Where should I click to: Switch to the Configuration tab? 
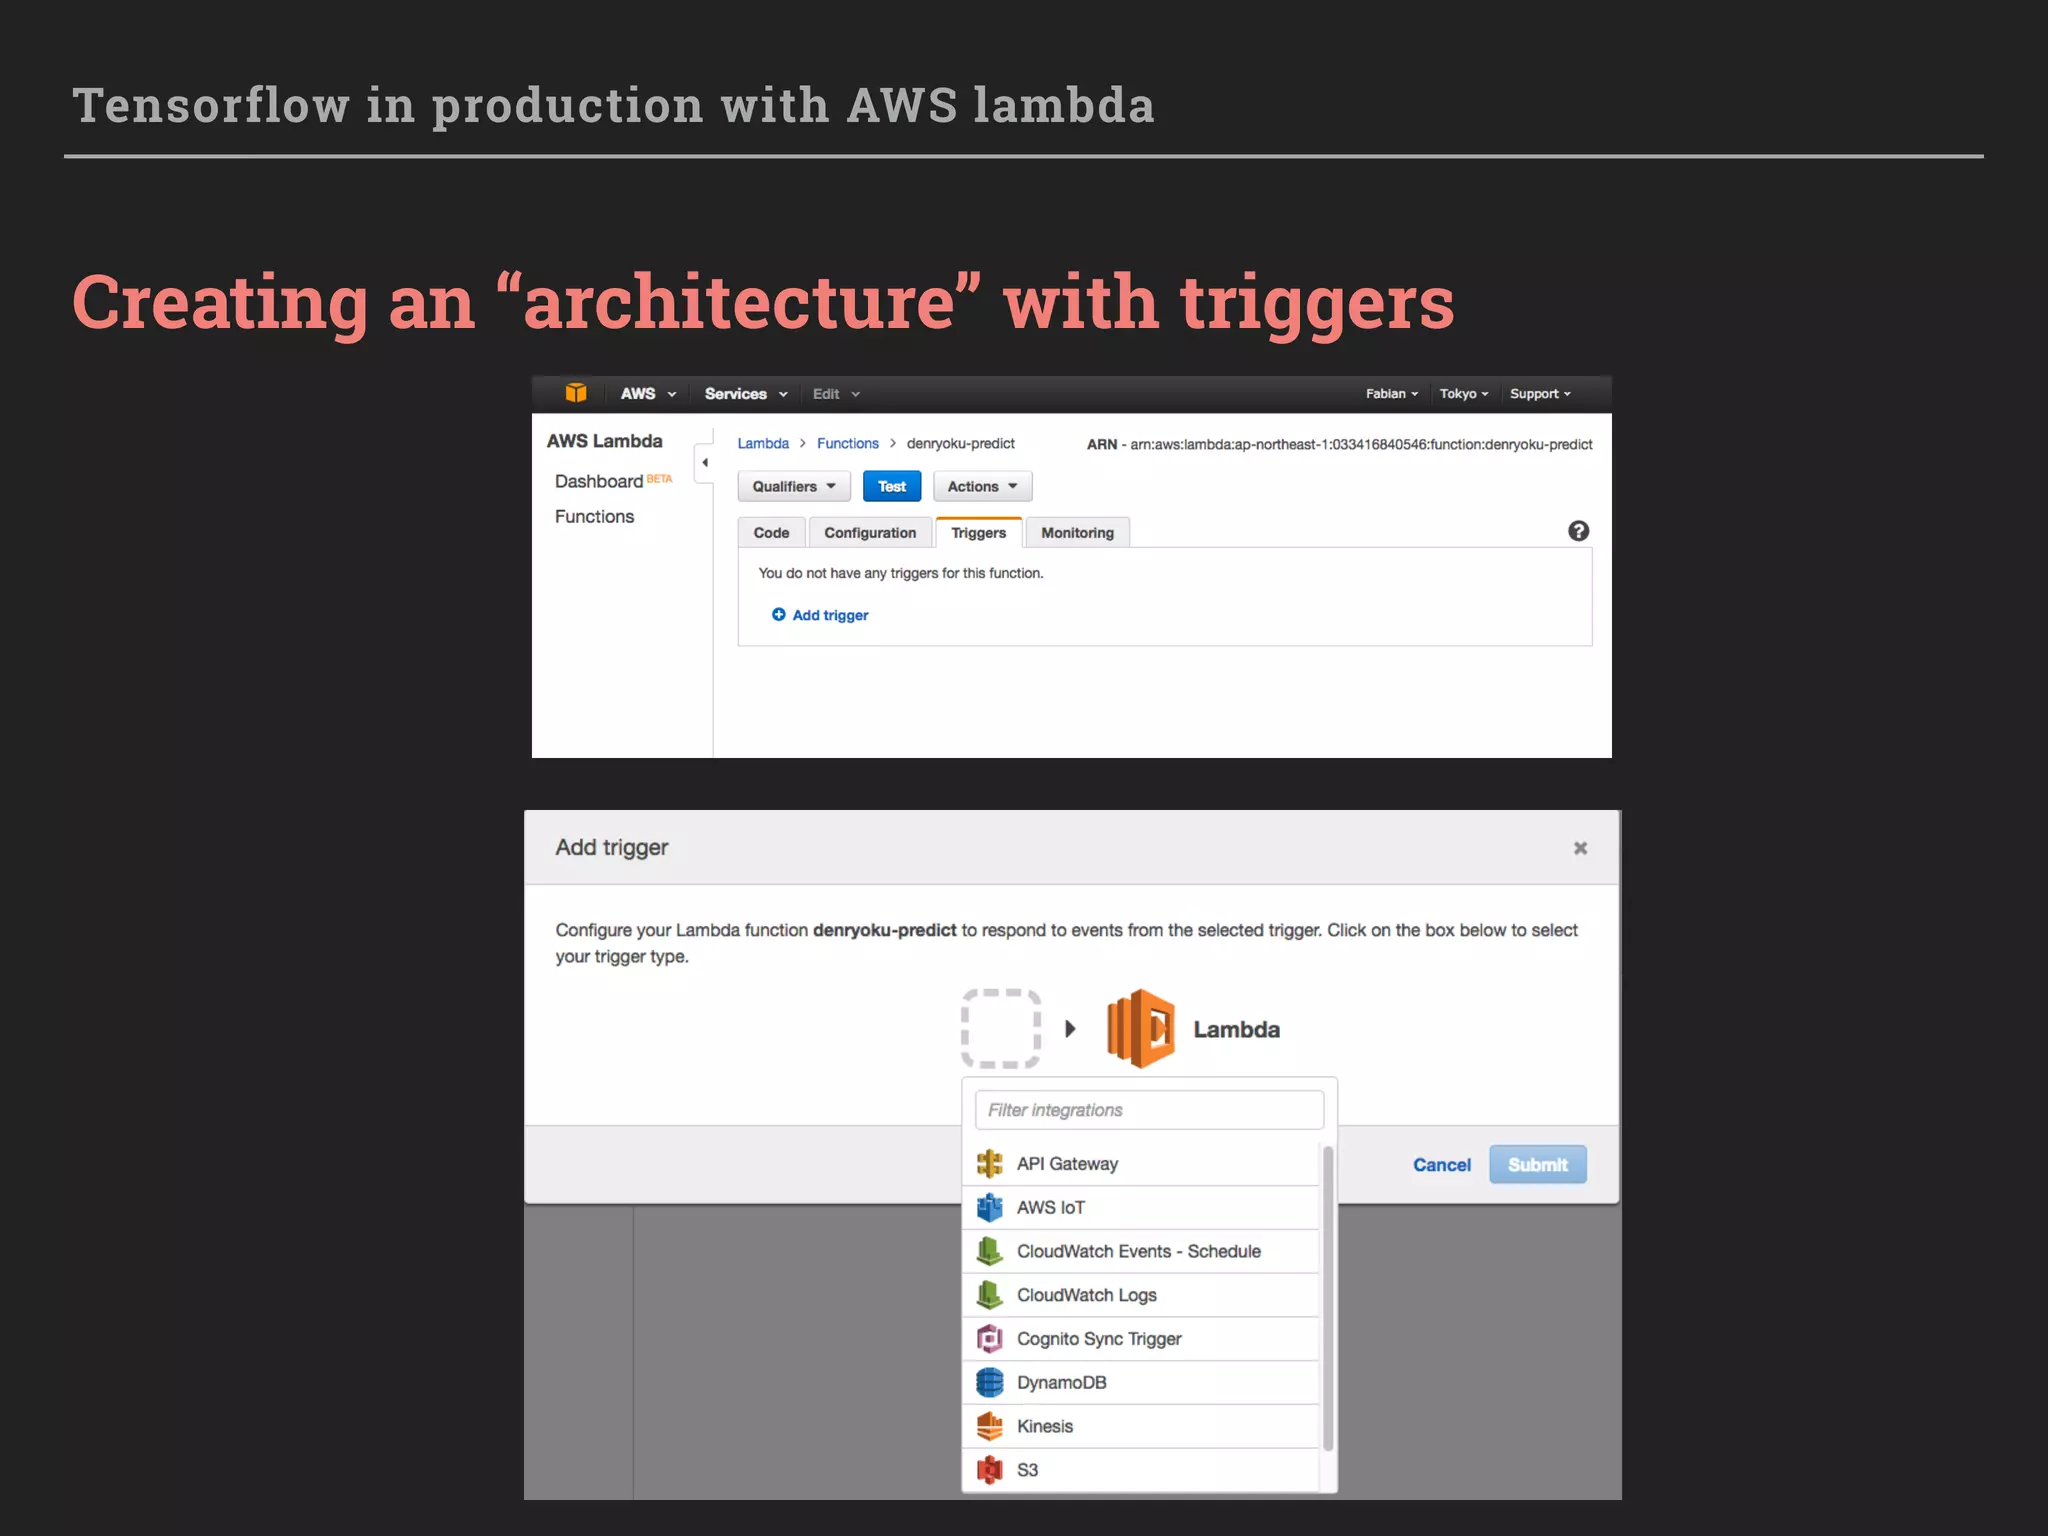[x=870, y=533]
